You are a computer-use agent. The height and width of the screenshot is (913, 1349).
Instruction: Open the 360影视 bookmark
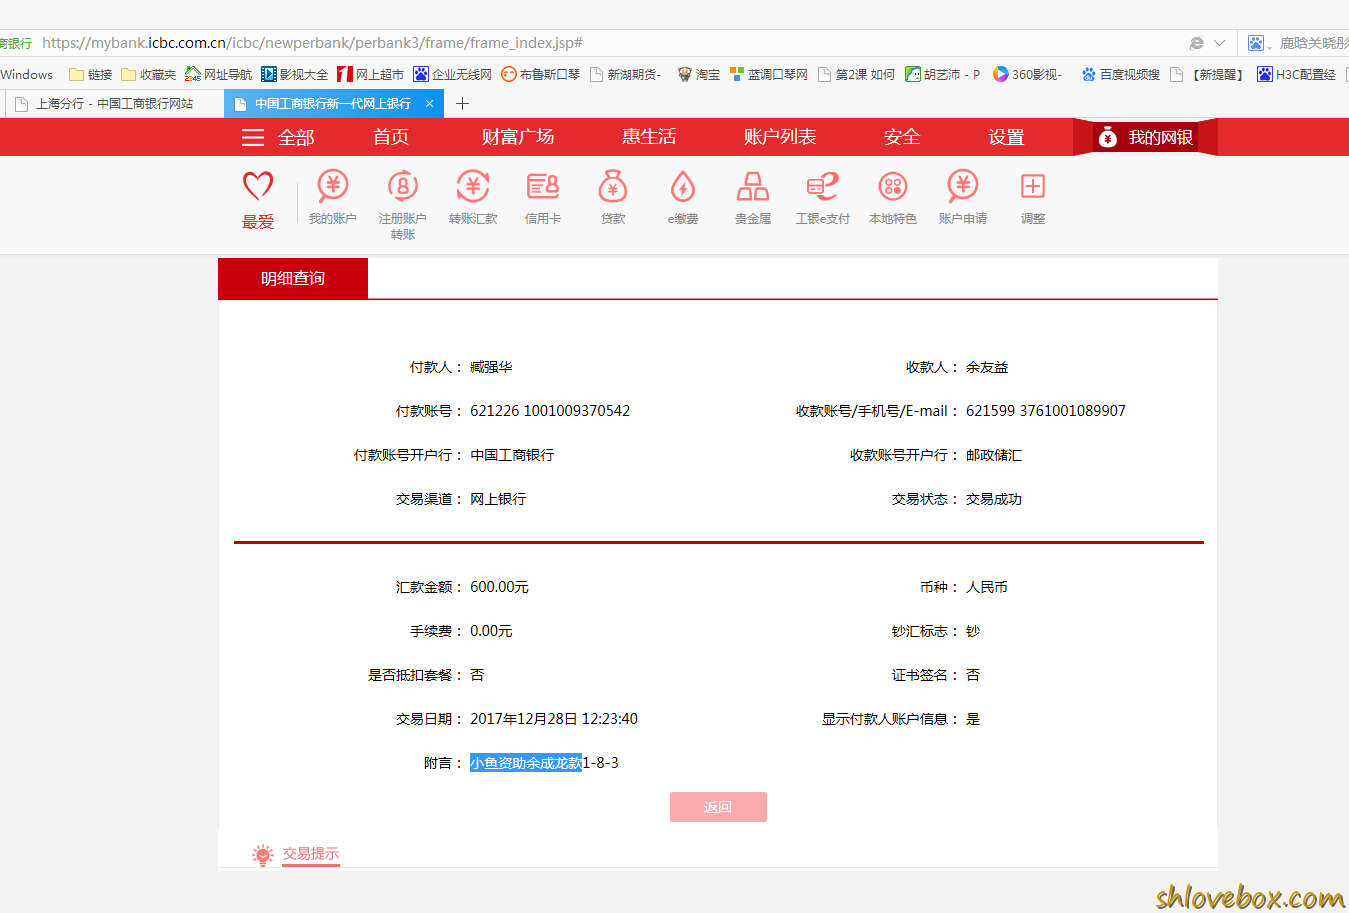1027,74
